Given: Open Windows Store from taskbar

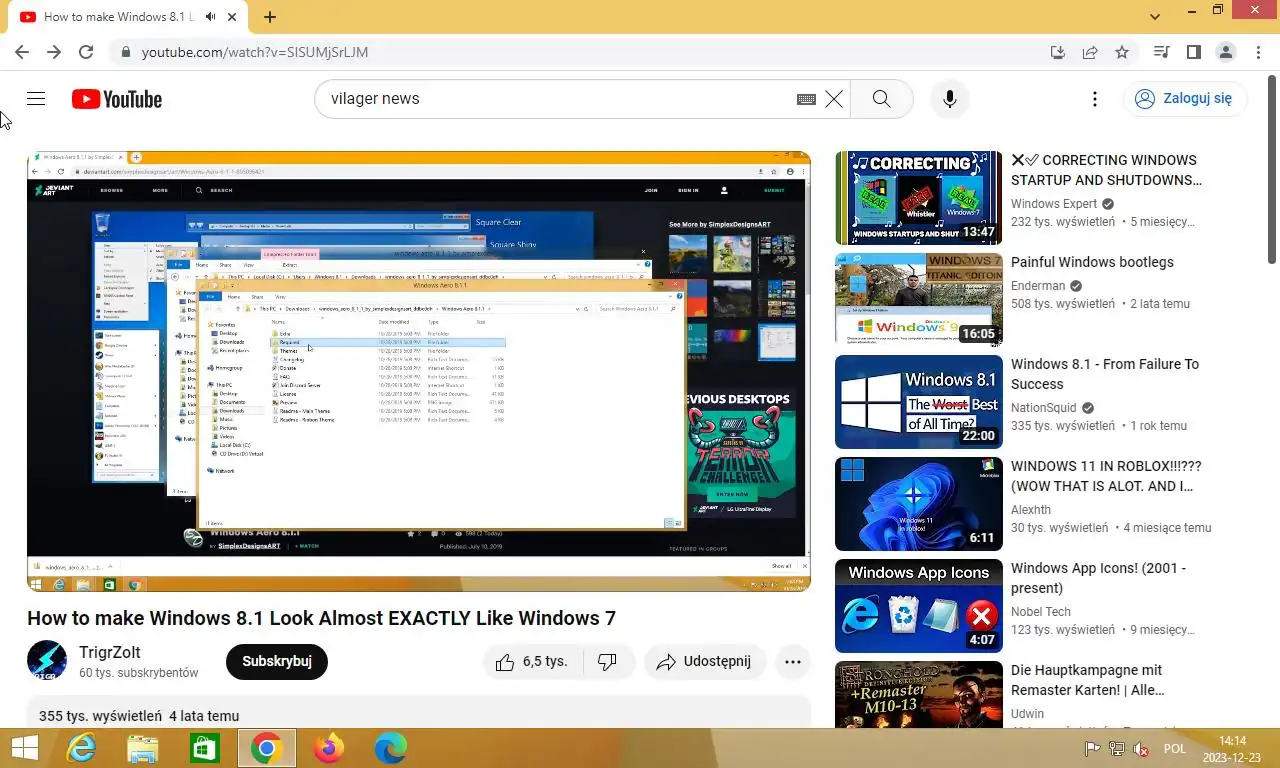Looking at the screenshot, I should point(205,748).
